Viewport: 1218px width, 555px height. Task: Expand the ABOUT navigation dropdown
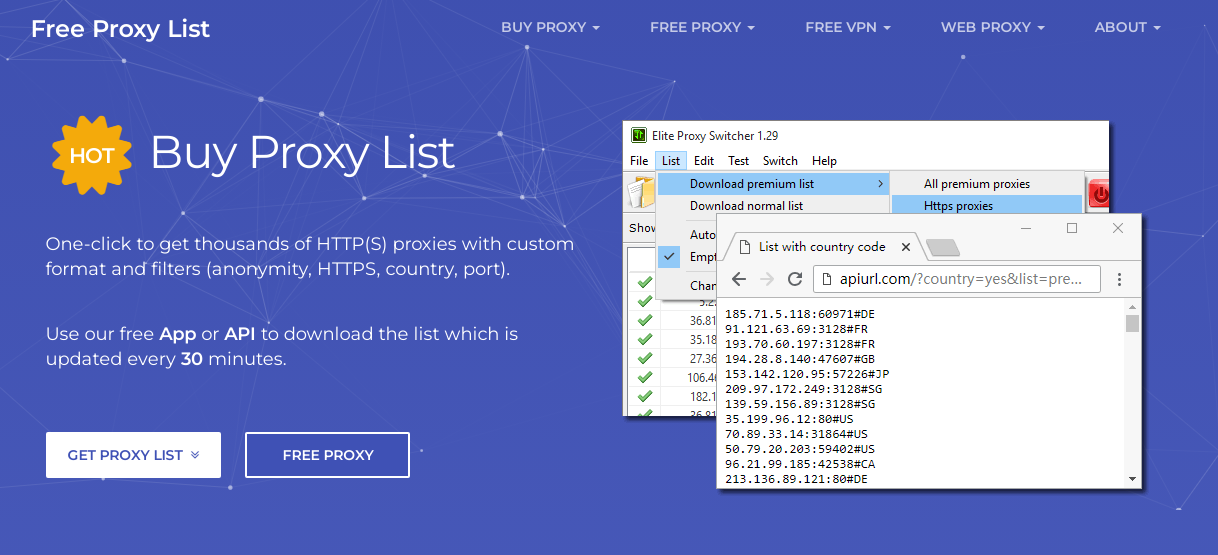coord(1127,27)
